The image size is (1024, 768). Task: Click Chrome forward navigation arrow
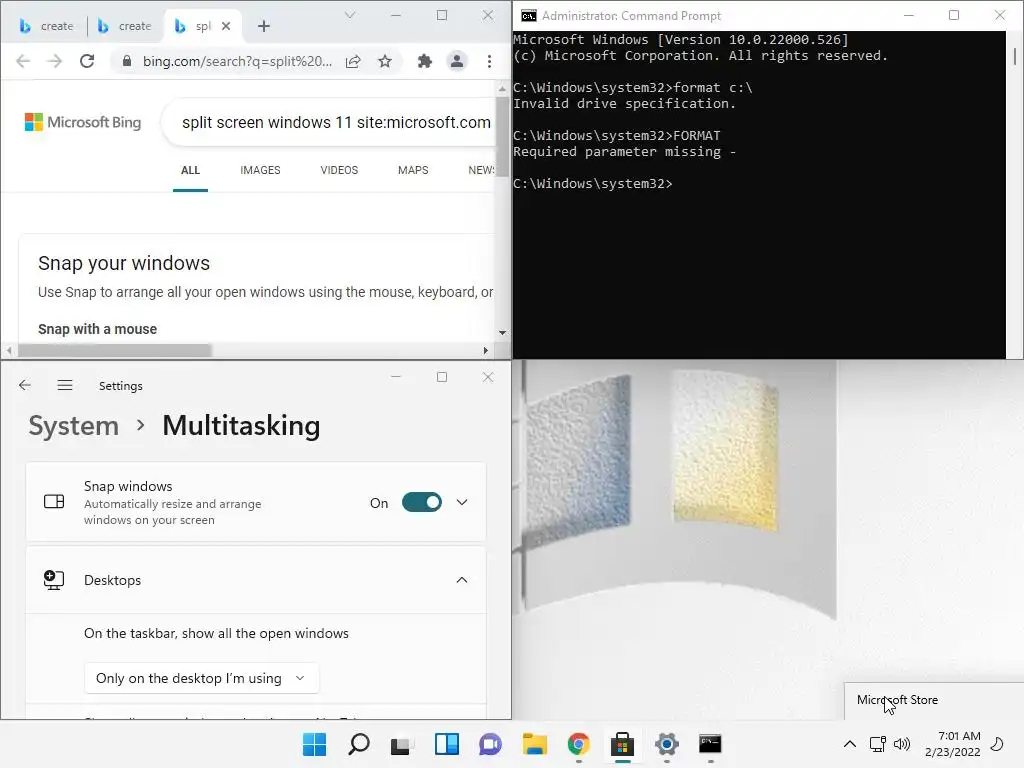(55, 61)
